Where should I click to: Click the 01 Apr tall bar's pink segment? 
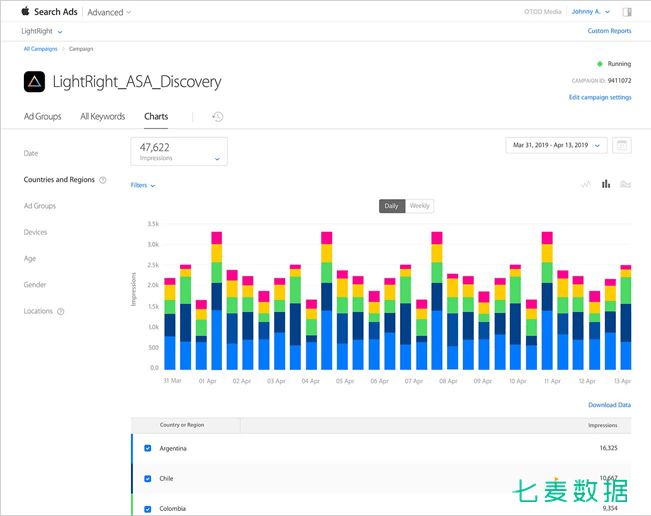[217, 238]
